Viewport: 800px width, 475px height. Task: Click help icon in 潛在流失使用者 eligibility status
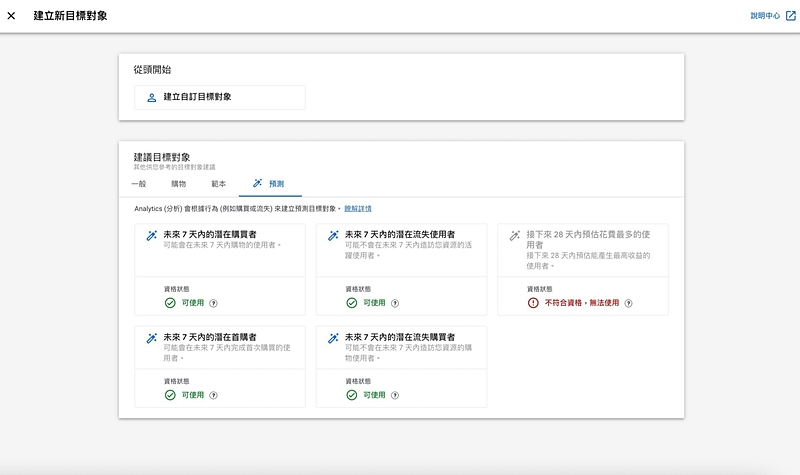tap(394, 303)
